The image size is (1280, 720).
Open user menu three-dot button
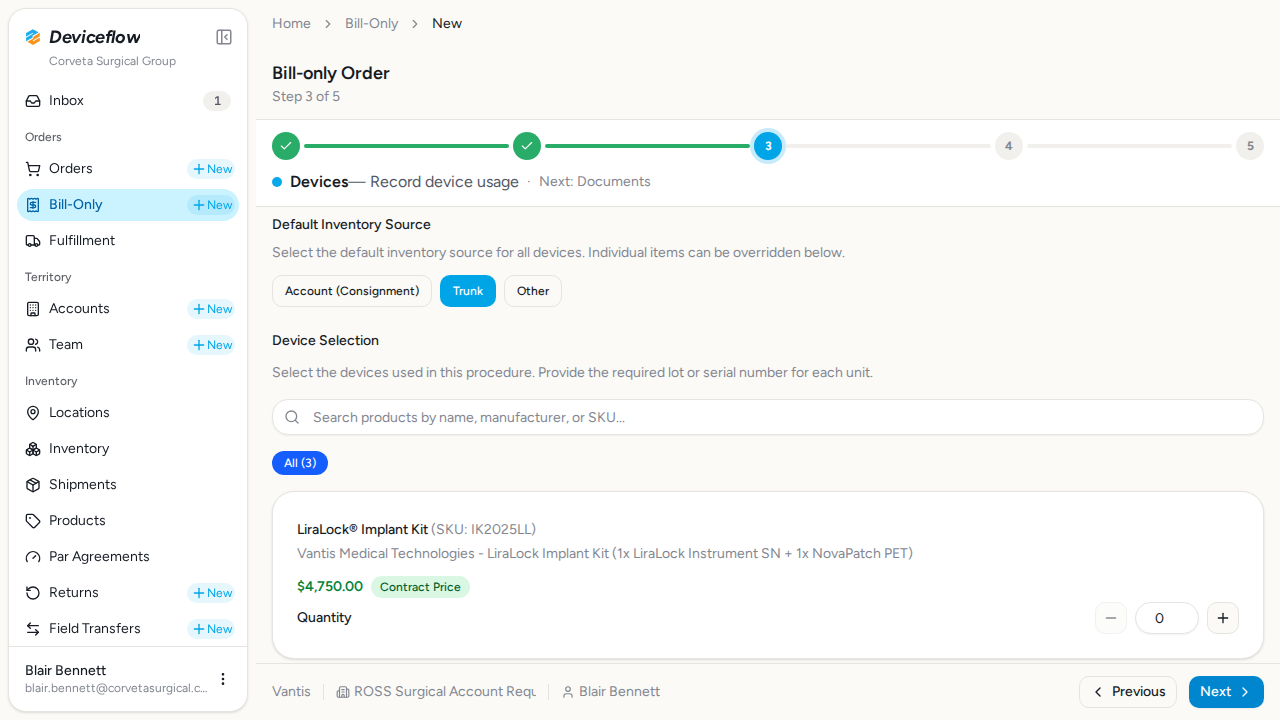pos(223,679)
